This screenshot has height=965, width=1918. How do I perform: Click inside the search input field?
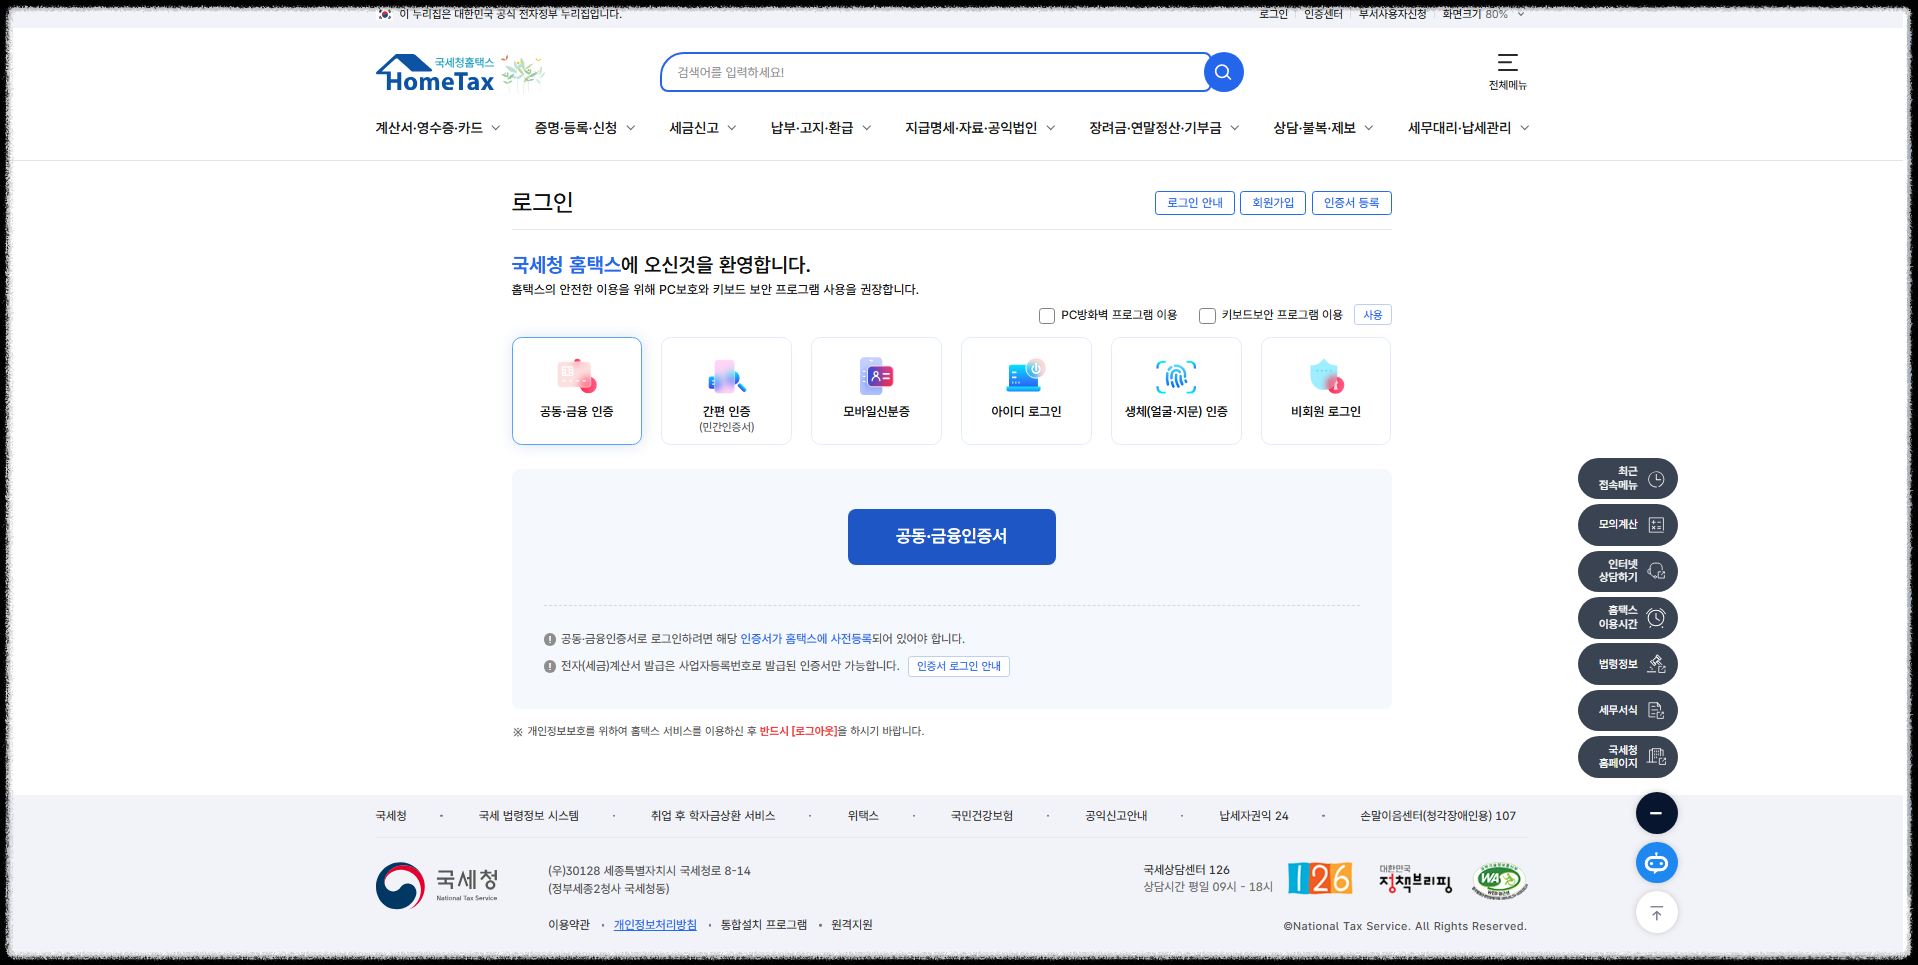[x=935, y=72]
